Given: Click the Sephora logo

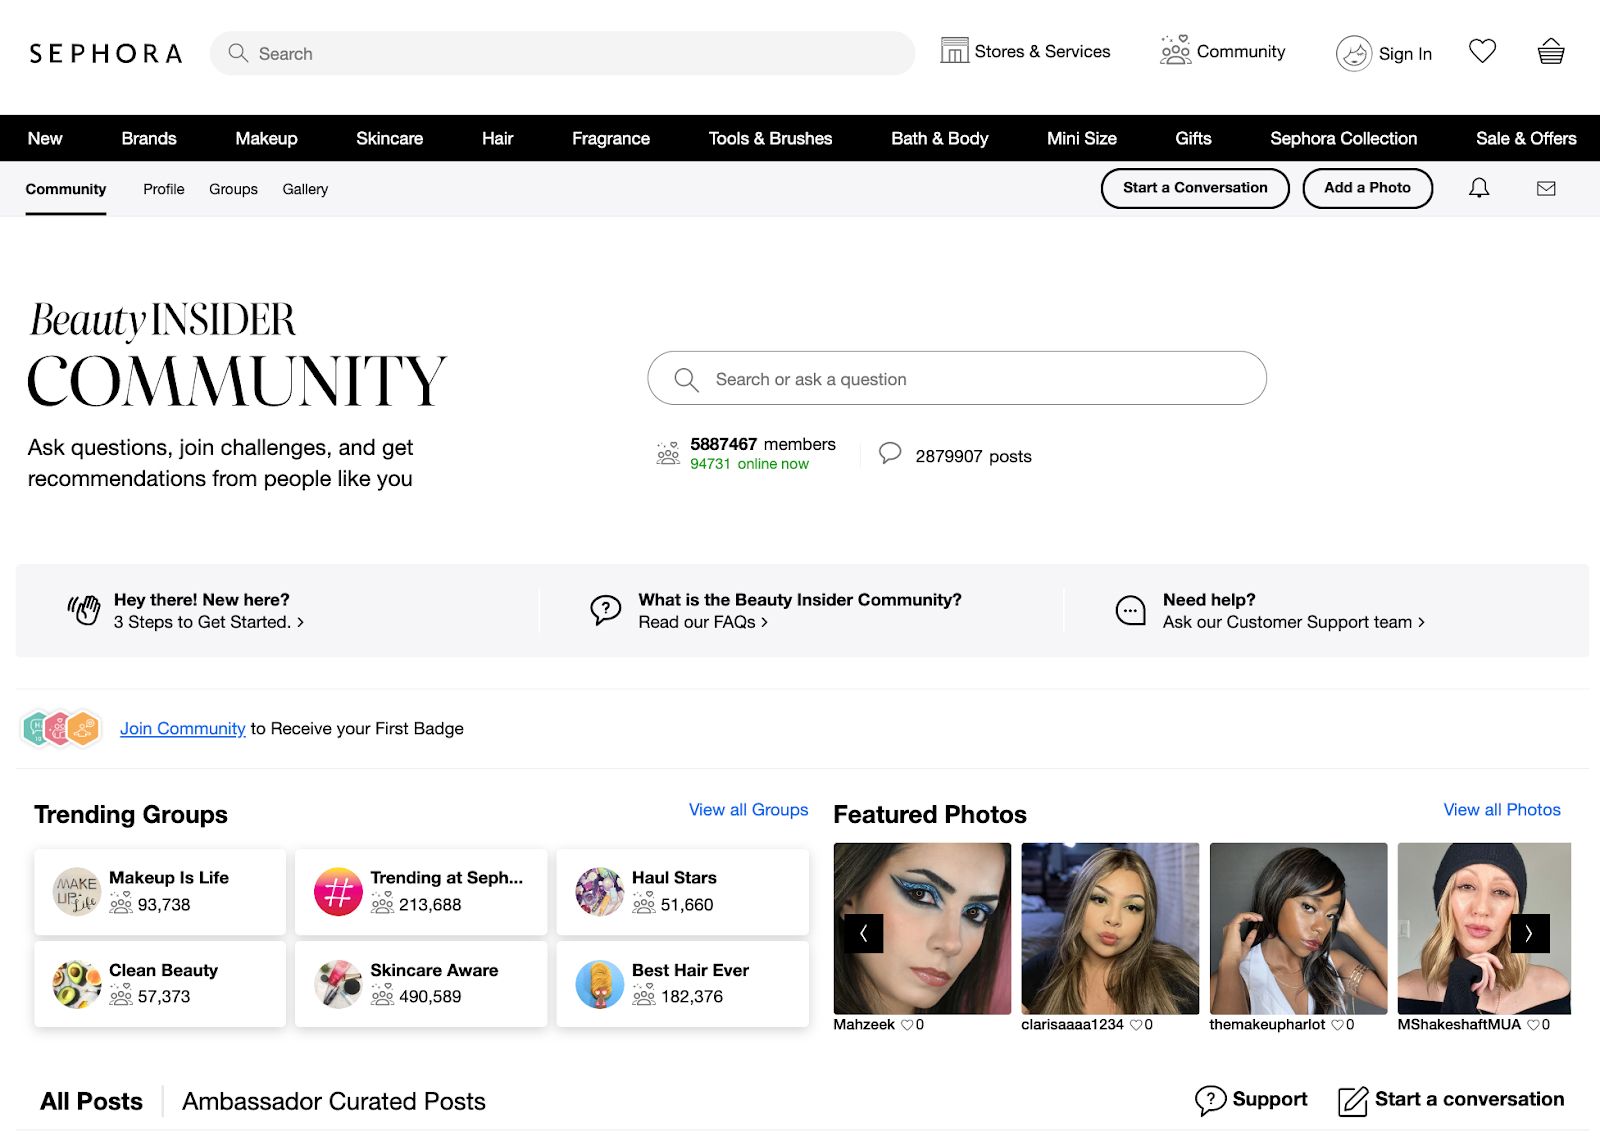Looking at the screenshot, I should tap(105, 53).
